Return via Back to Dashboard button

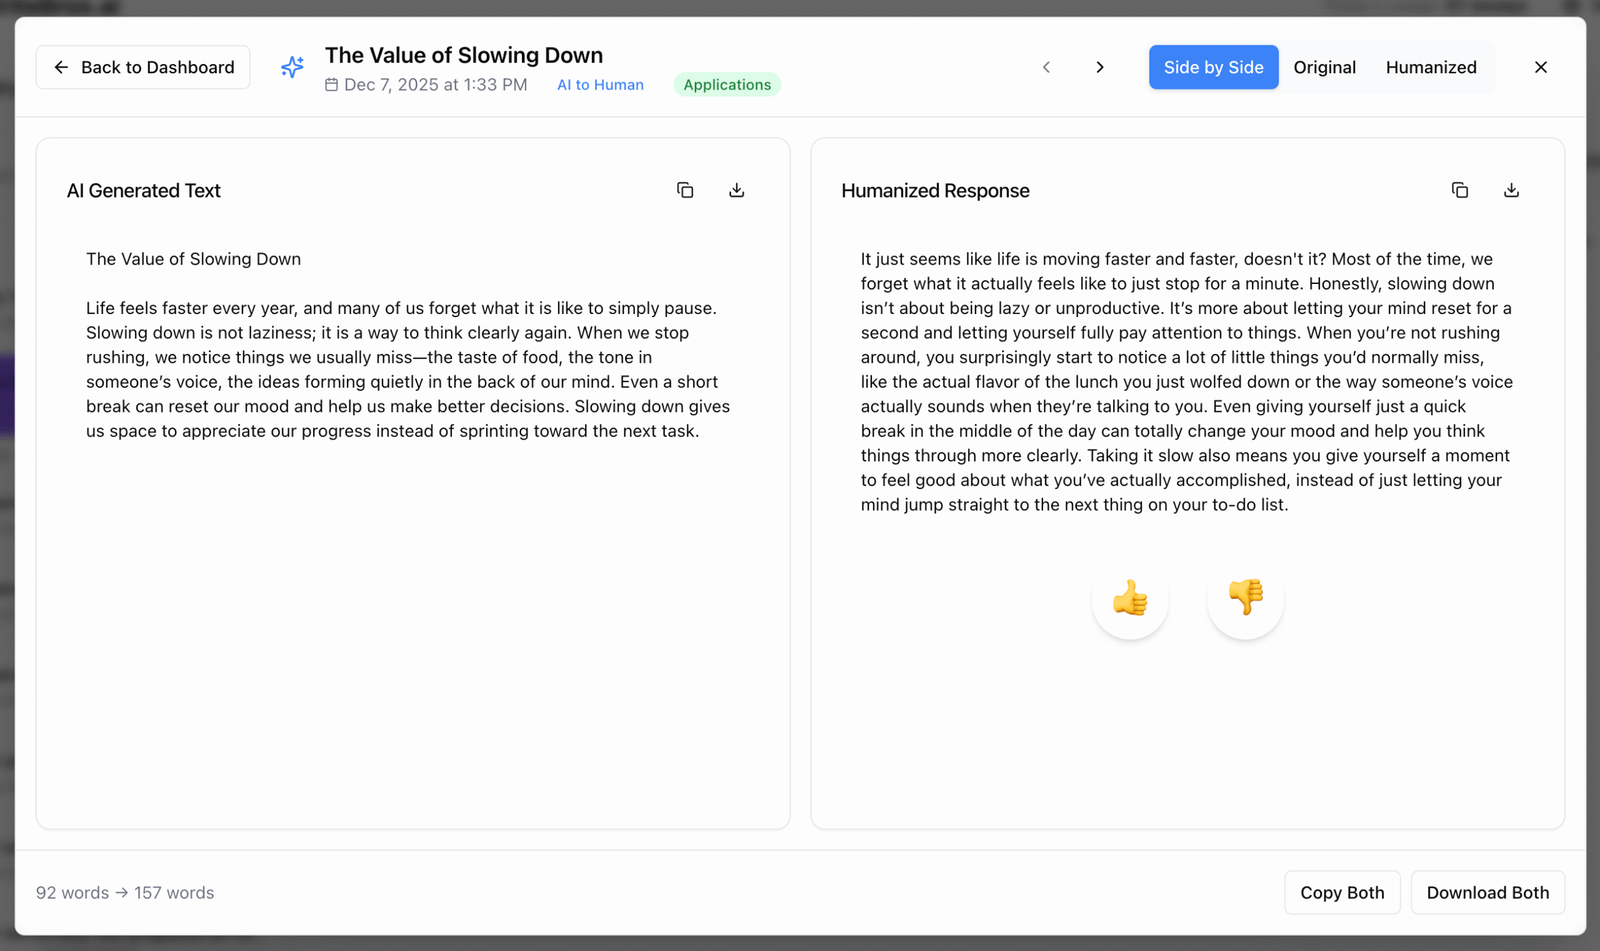(143, 67)
